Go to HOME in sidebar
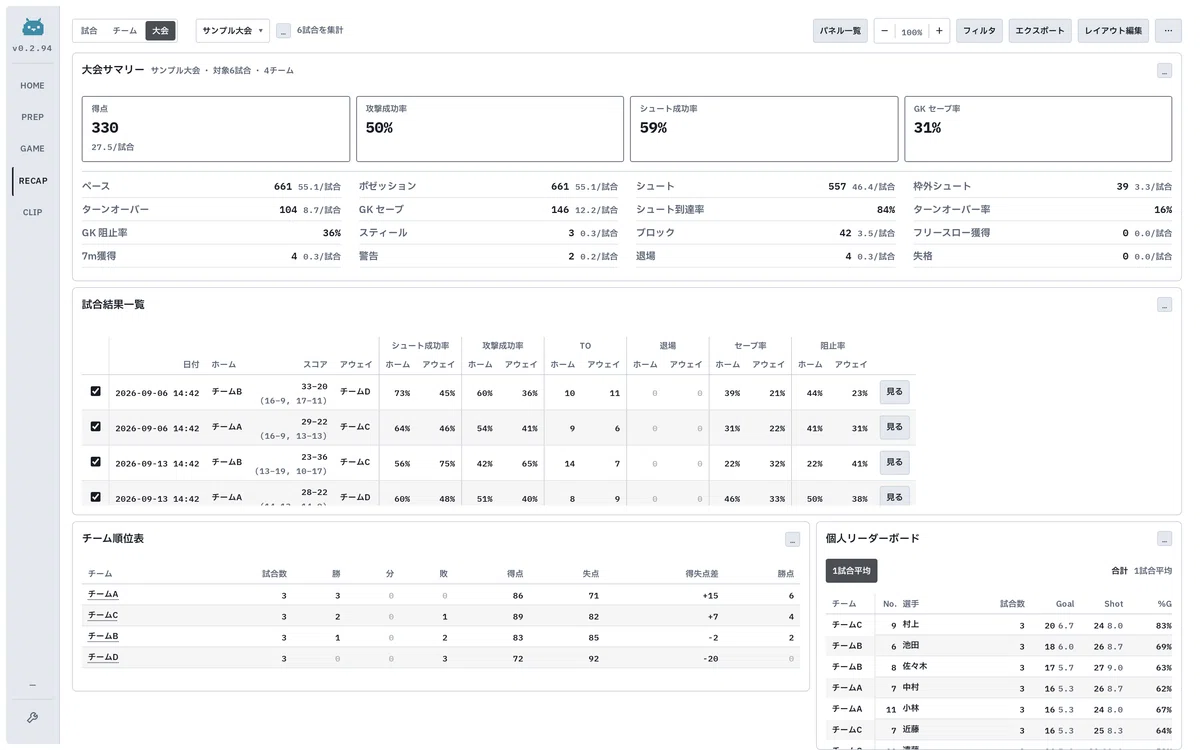The width and height of the screenshot is (1200, 750). [32, 86]
